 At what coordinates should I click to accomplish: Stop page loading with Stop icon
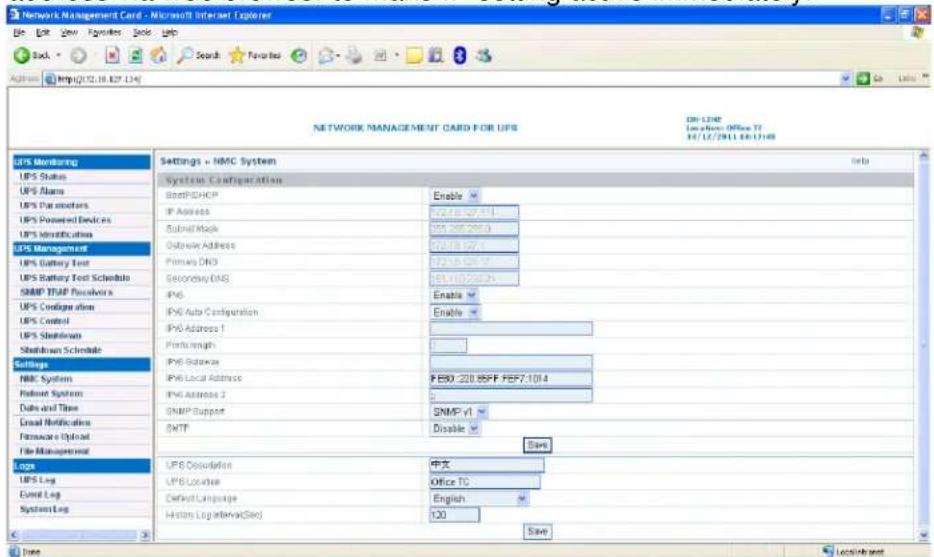112,55
